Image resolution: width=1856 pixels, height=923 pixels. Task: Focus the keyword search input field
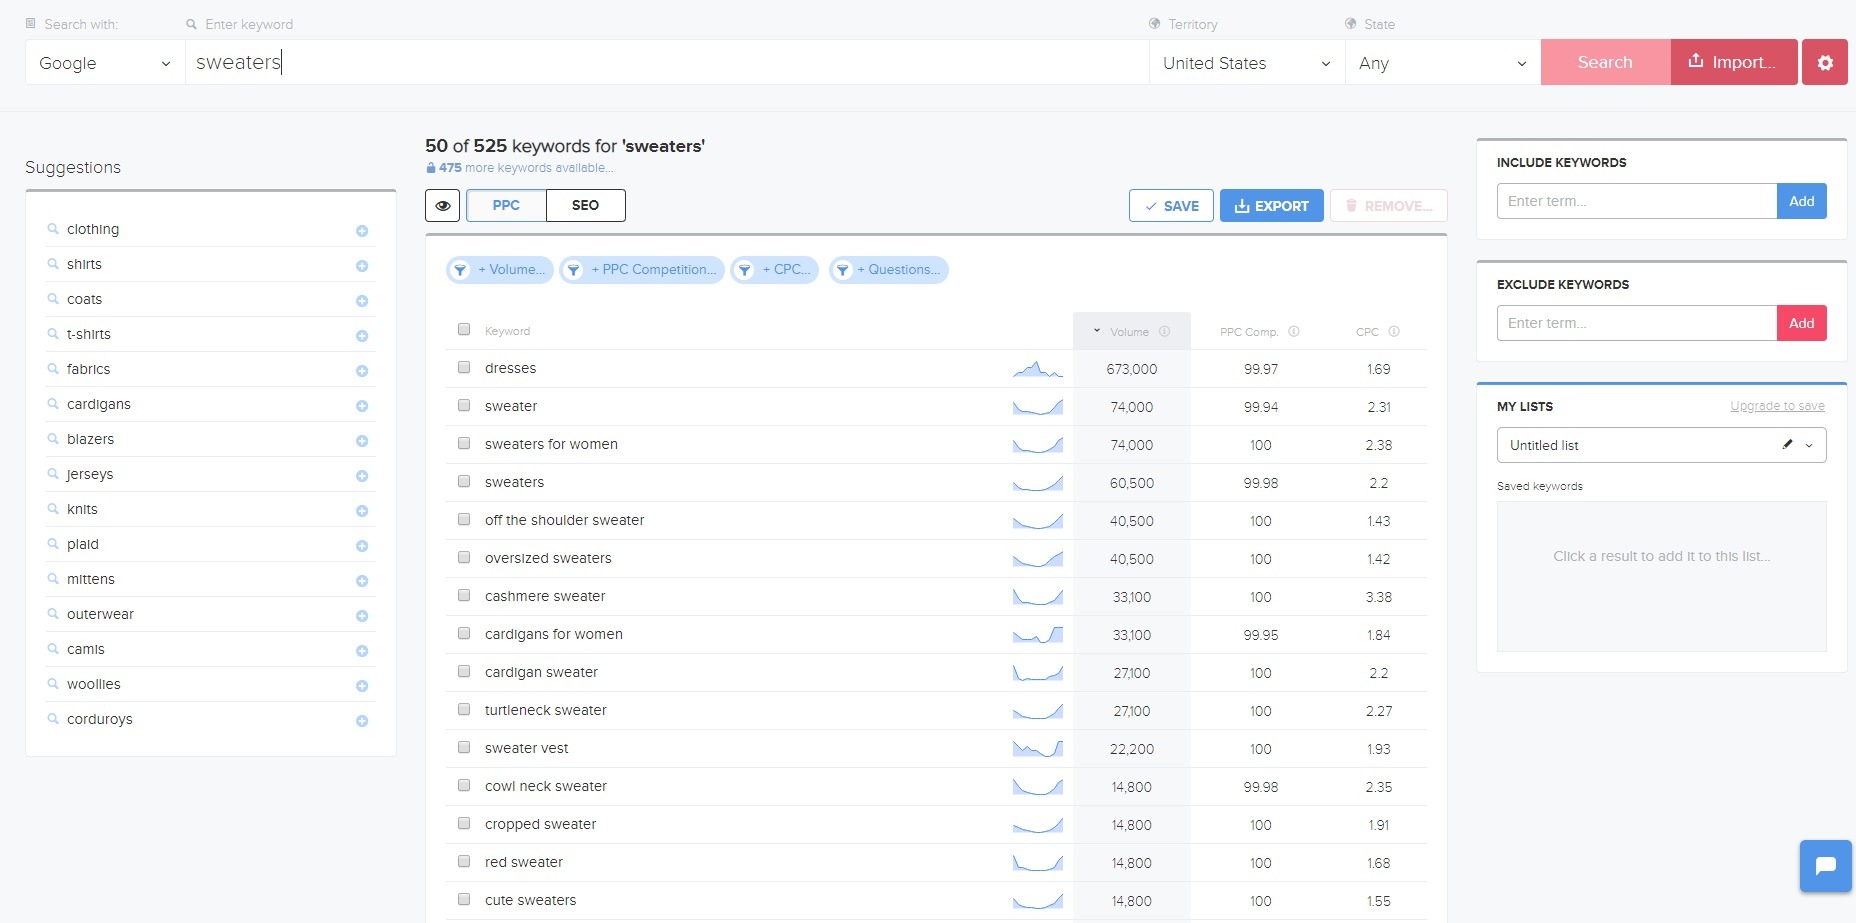coord(667,62)
